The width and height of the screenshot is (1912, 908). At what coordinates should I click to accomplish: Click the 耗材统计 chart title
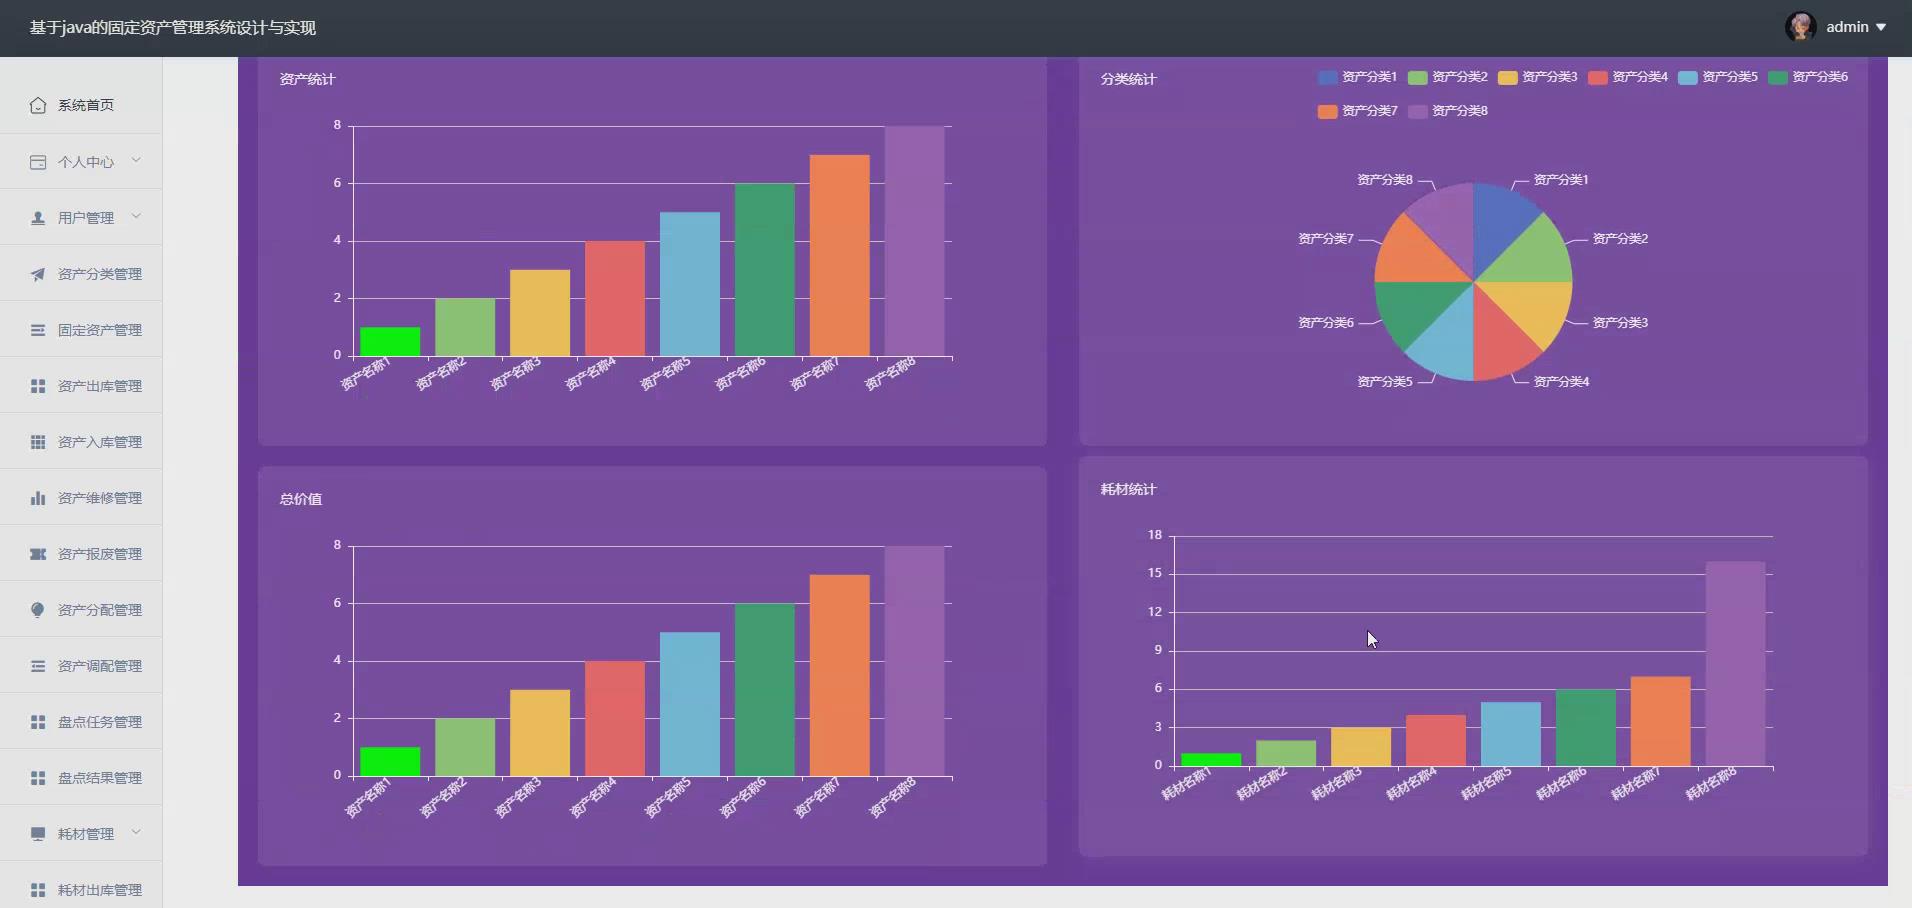[1128, 489]
